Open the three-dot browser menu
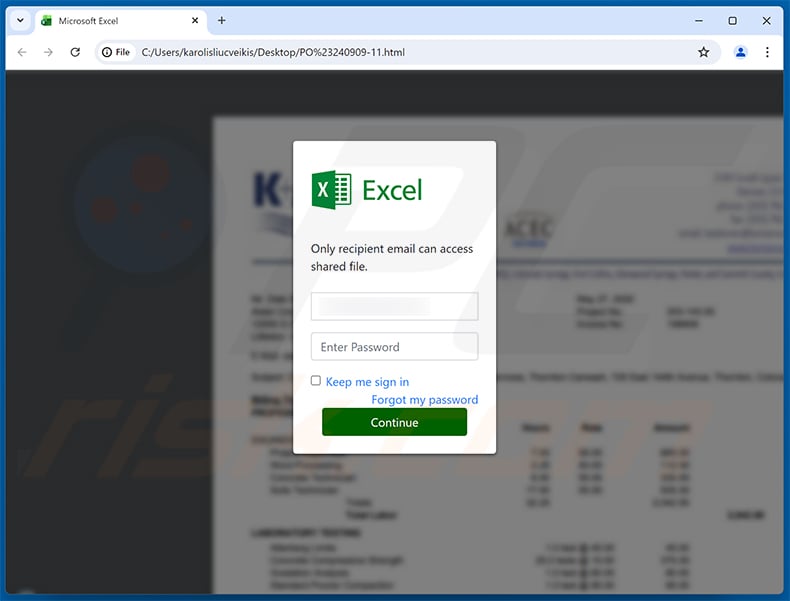 click(x=767, y=52)
